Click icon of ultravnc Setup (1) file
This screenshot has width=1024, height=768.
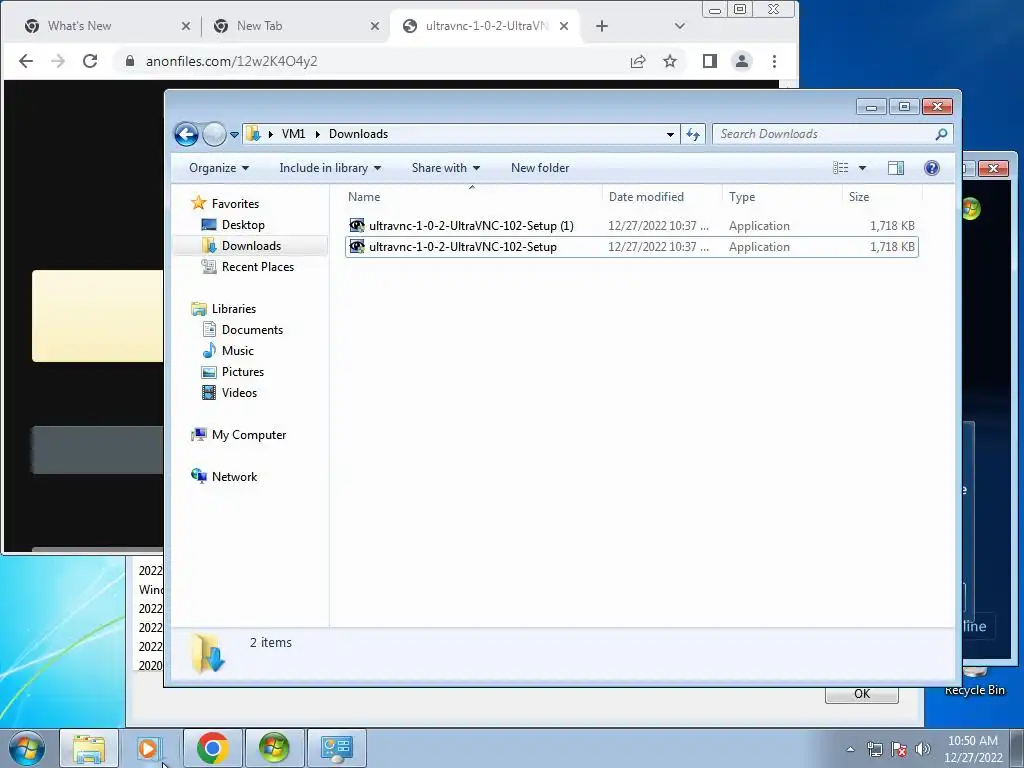[357, 226]
